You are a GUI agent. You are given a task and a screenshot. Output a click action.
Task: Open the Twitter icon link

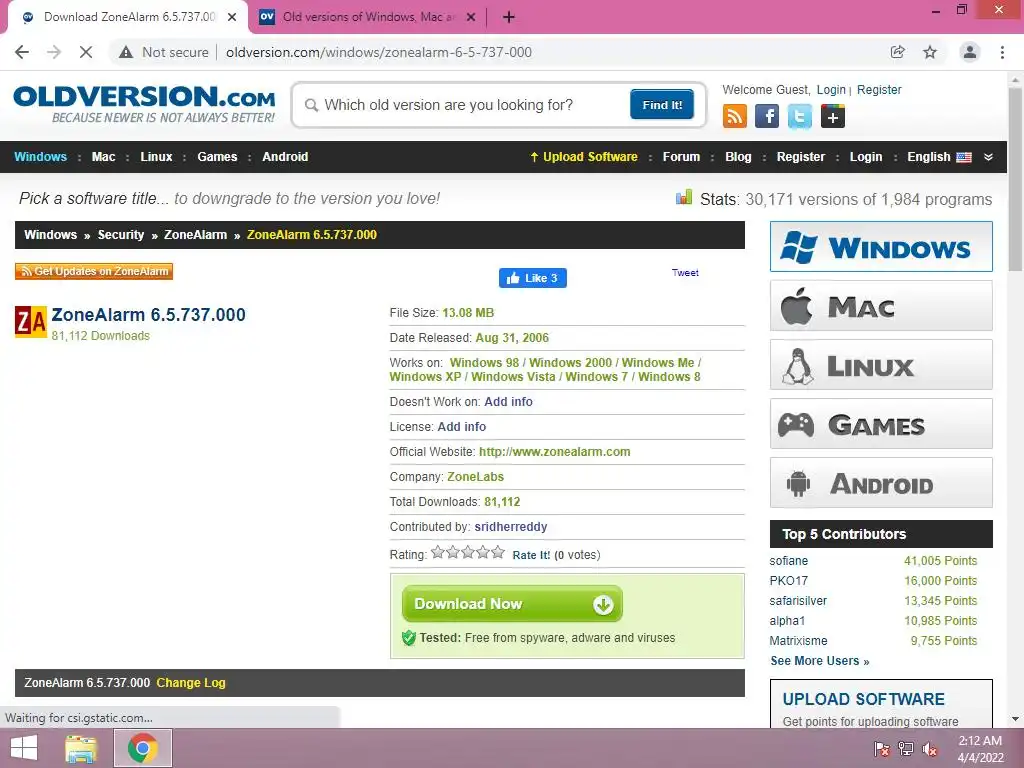coord(799,117)
